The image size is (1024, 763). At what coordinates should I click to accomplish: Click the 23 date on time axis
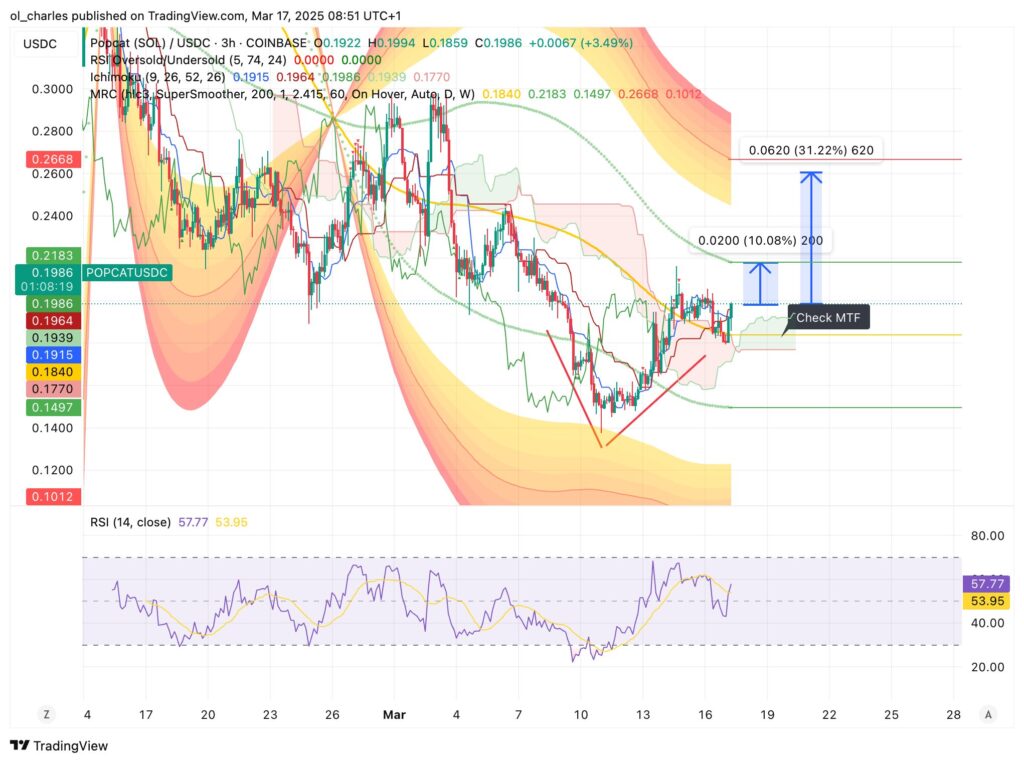[x=270, y=715]
